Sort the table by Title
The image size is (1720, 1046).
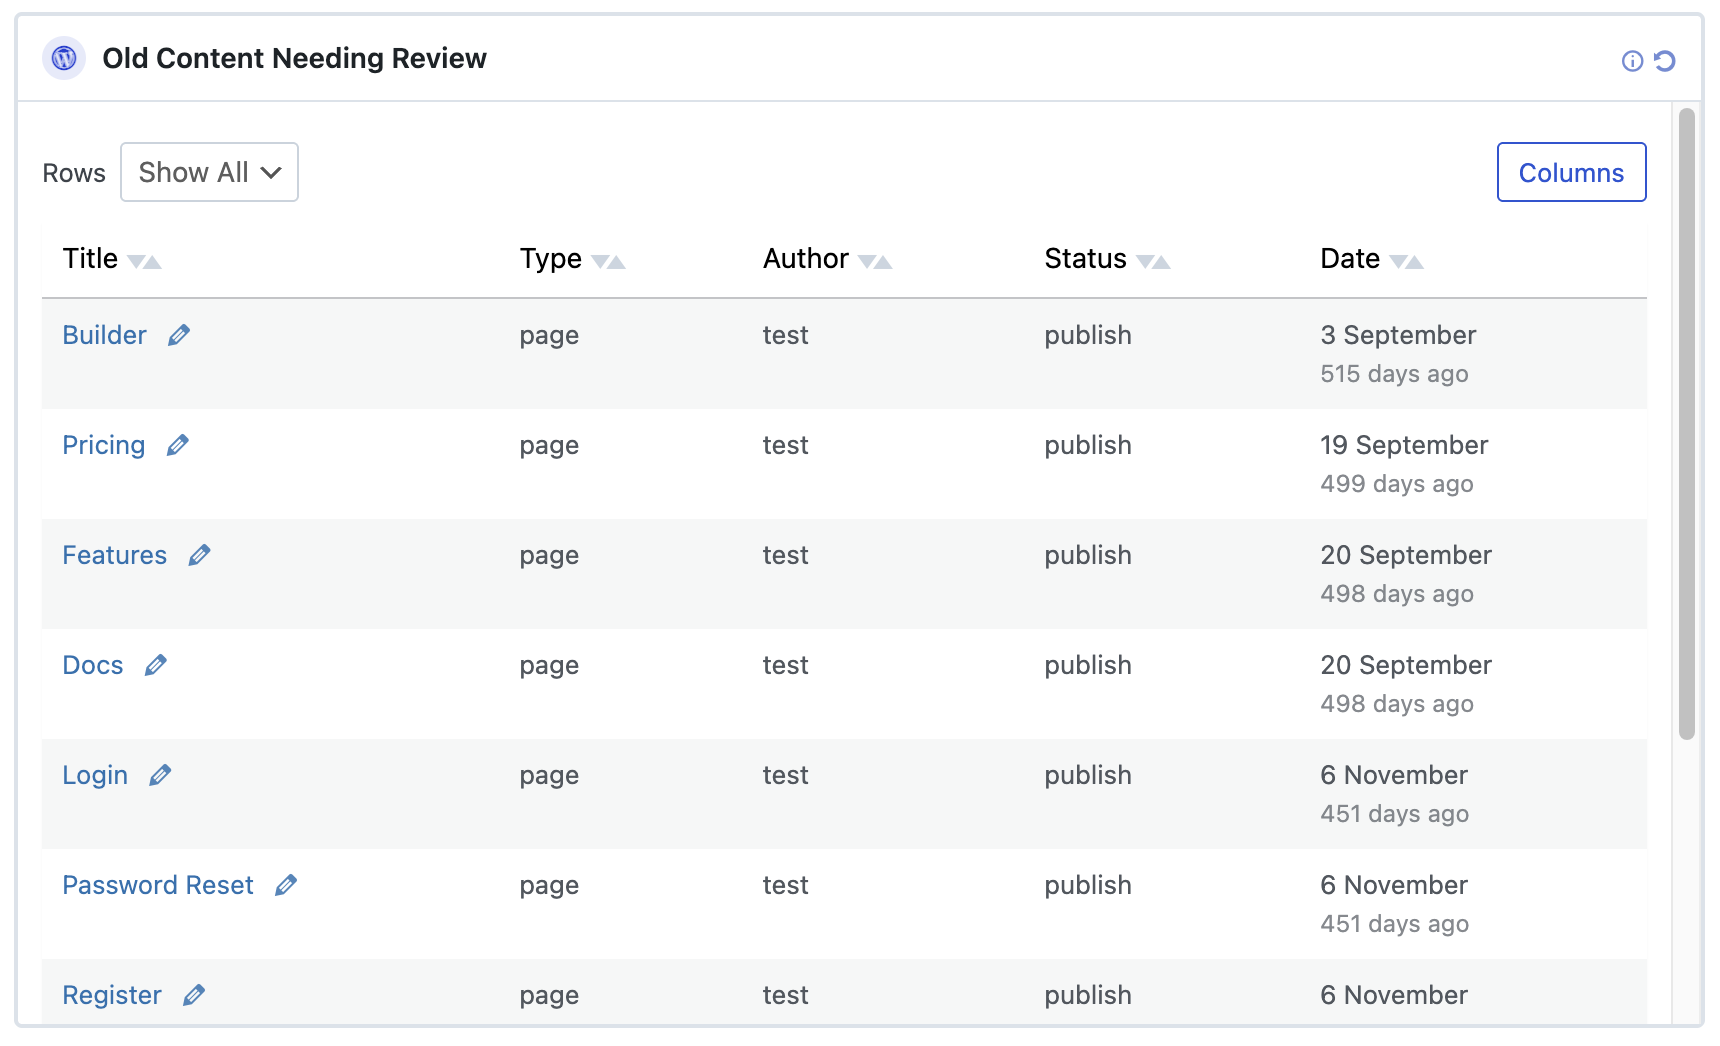coord(145,261)
